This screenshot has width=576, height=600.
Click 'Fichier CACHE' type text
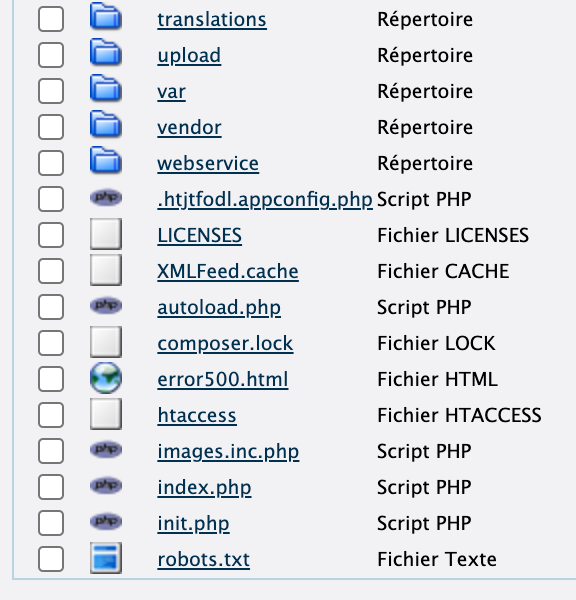[x=443, y=271]
